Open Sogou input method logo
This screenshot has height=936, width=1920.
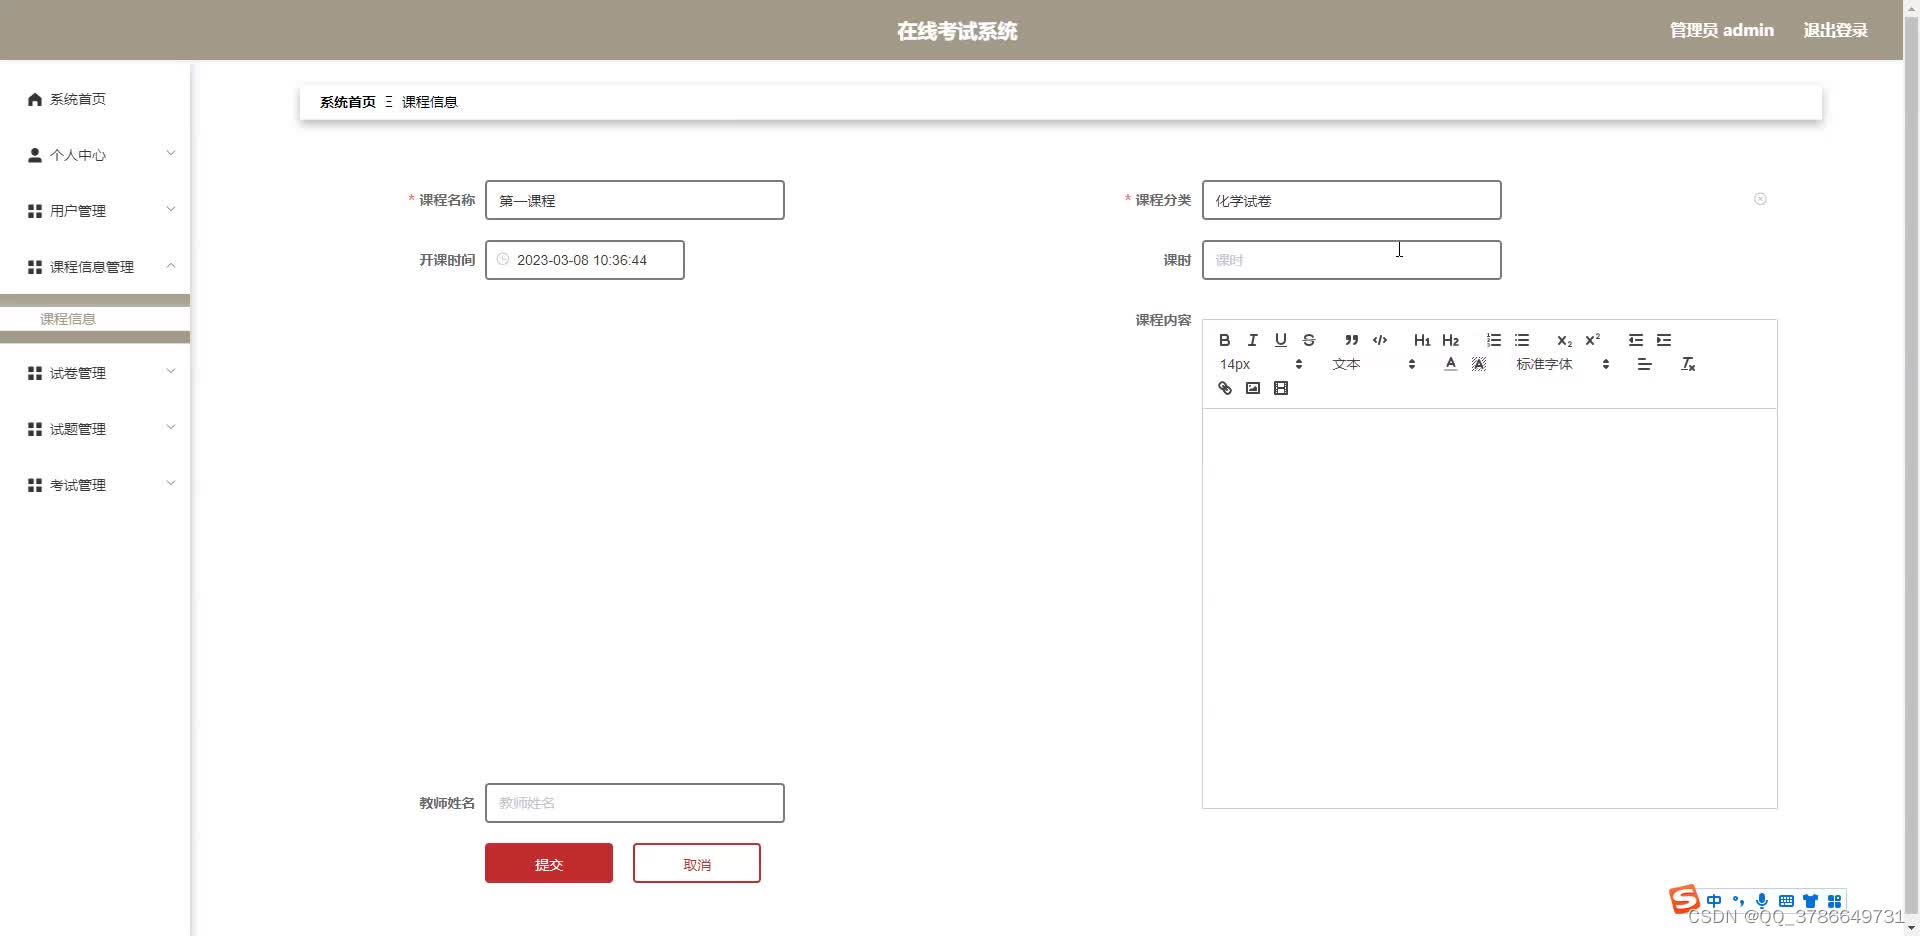1684,899
